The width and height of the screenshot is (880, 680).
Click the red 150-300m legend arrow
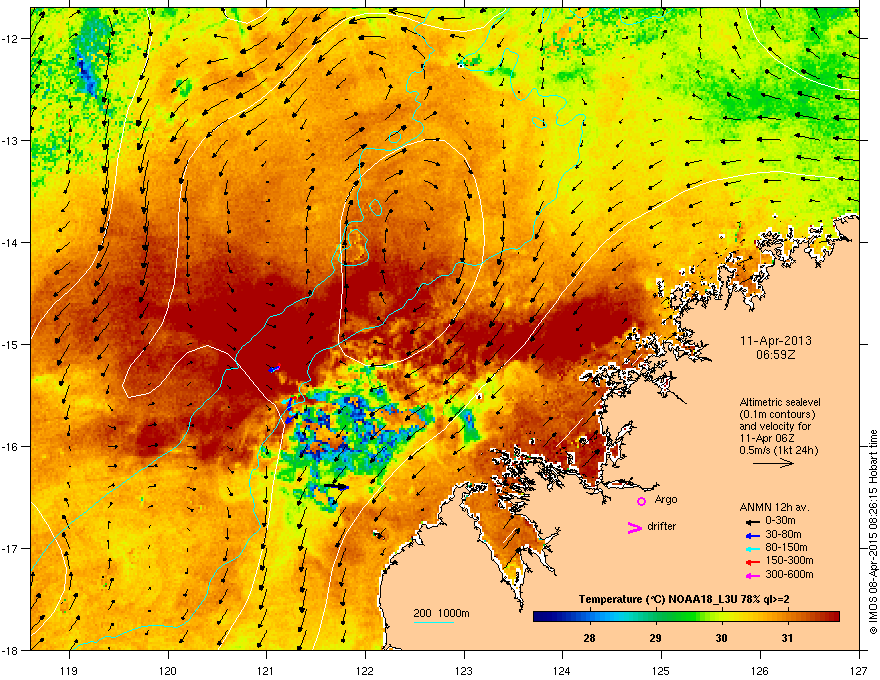(x=753, y=562)
